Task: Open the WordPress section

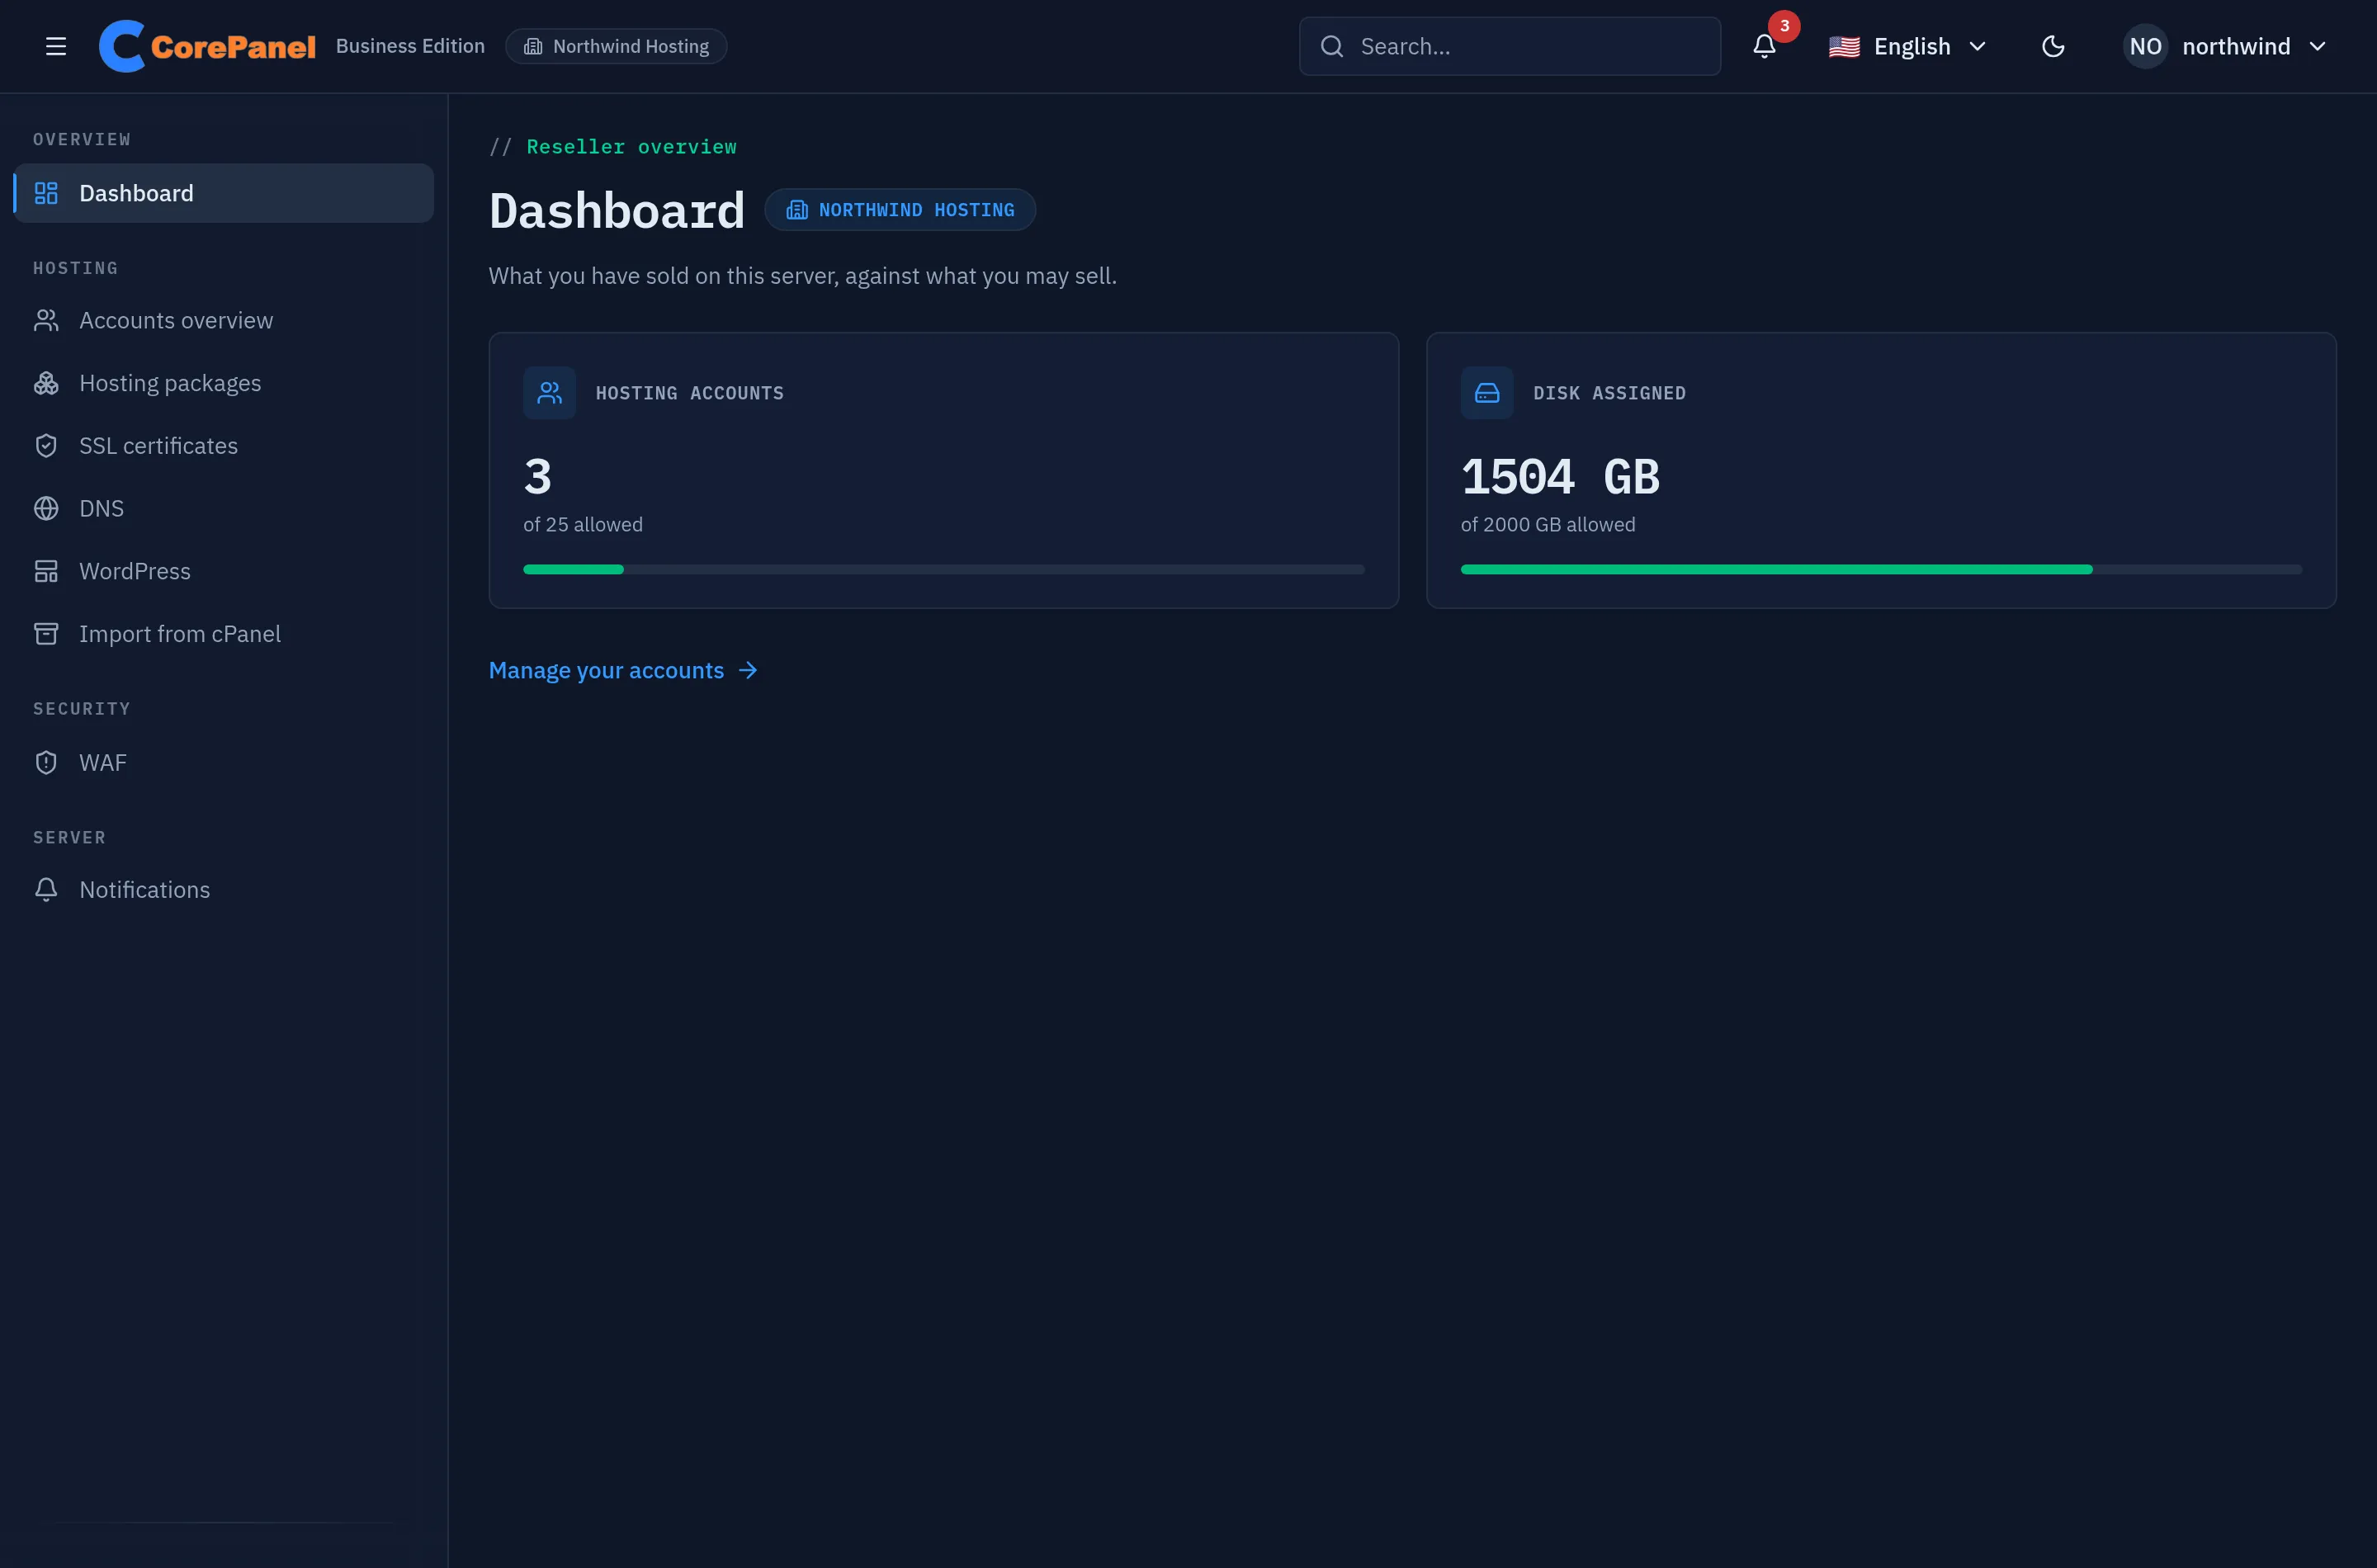Action: [224, 571]
